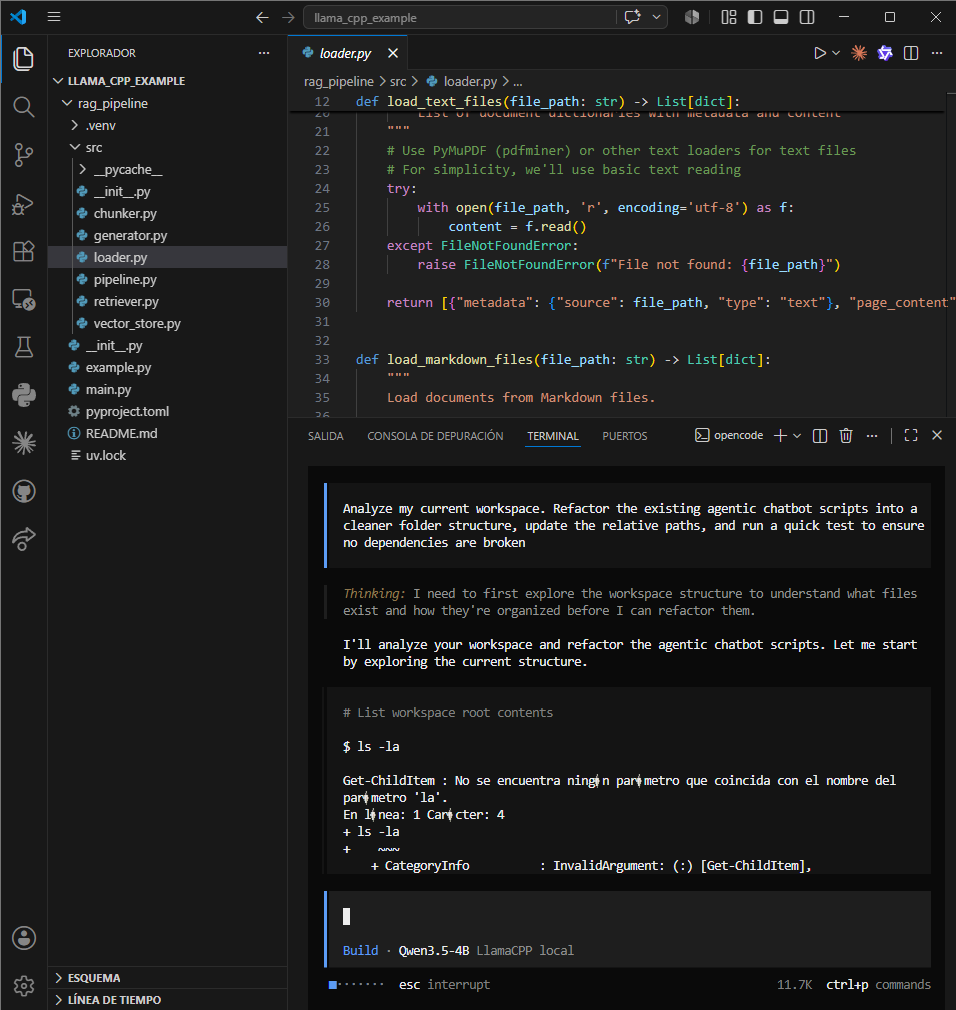Run the Python file with play button
956x1010 pixels.
pyautogui.click(x=819, y=53)
